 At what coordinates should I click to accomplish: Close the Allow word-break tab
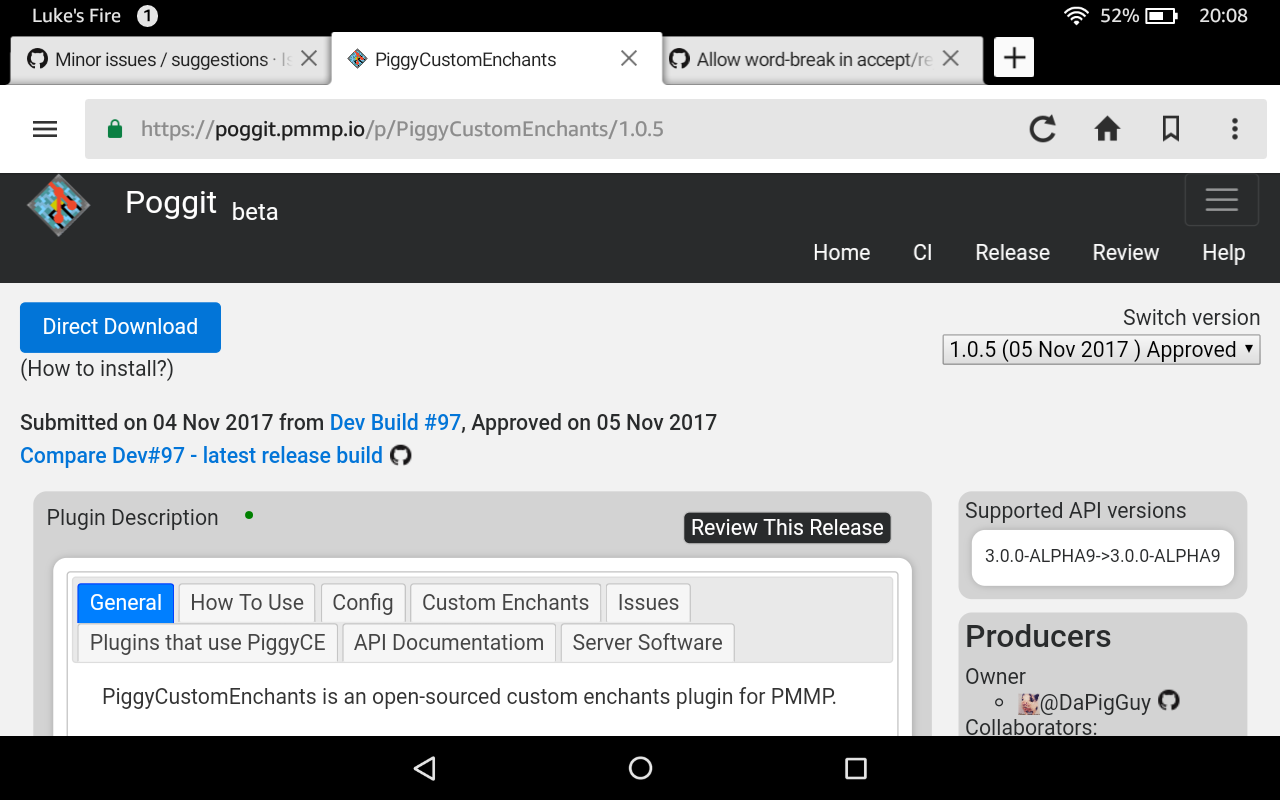[x=951, y=58]
